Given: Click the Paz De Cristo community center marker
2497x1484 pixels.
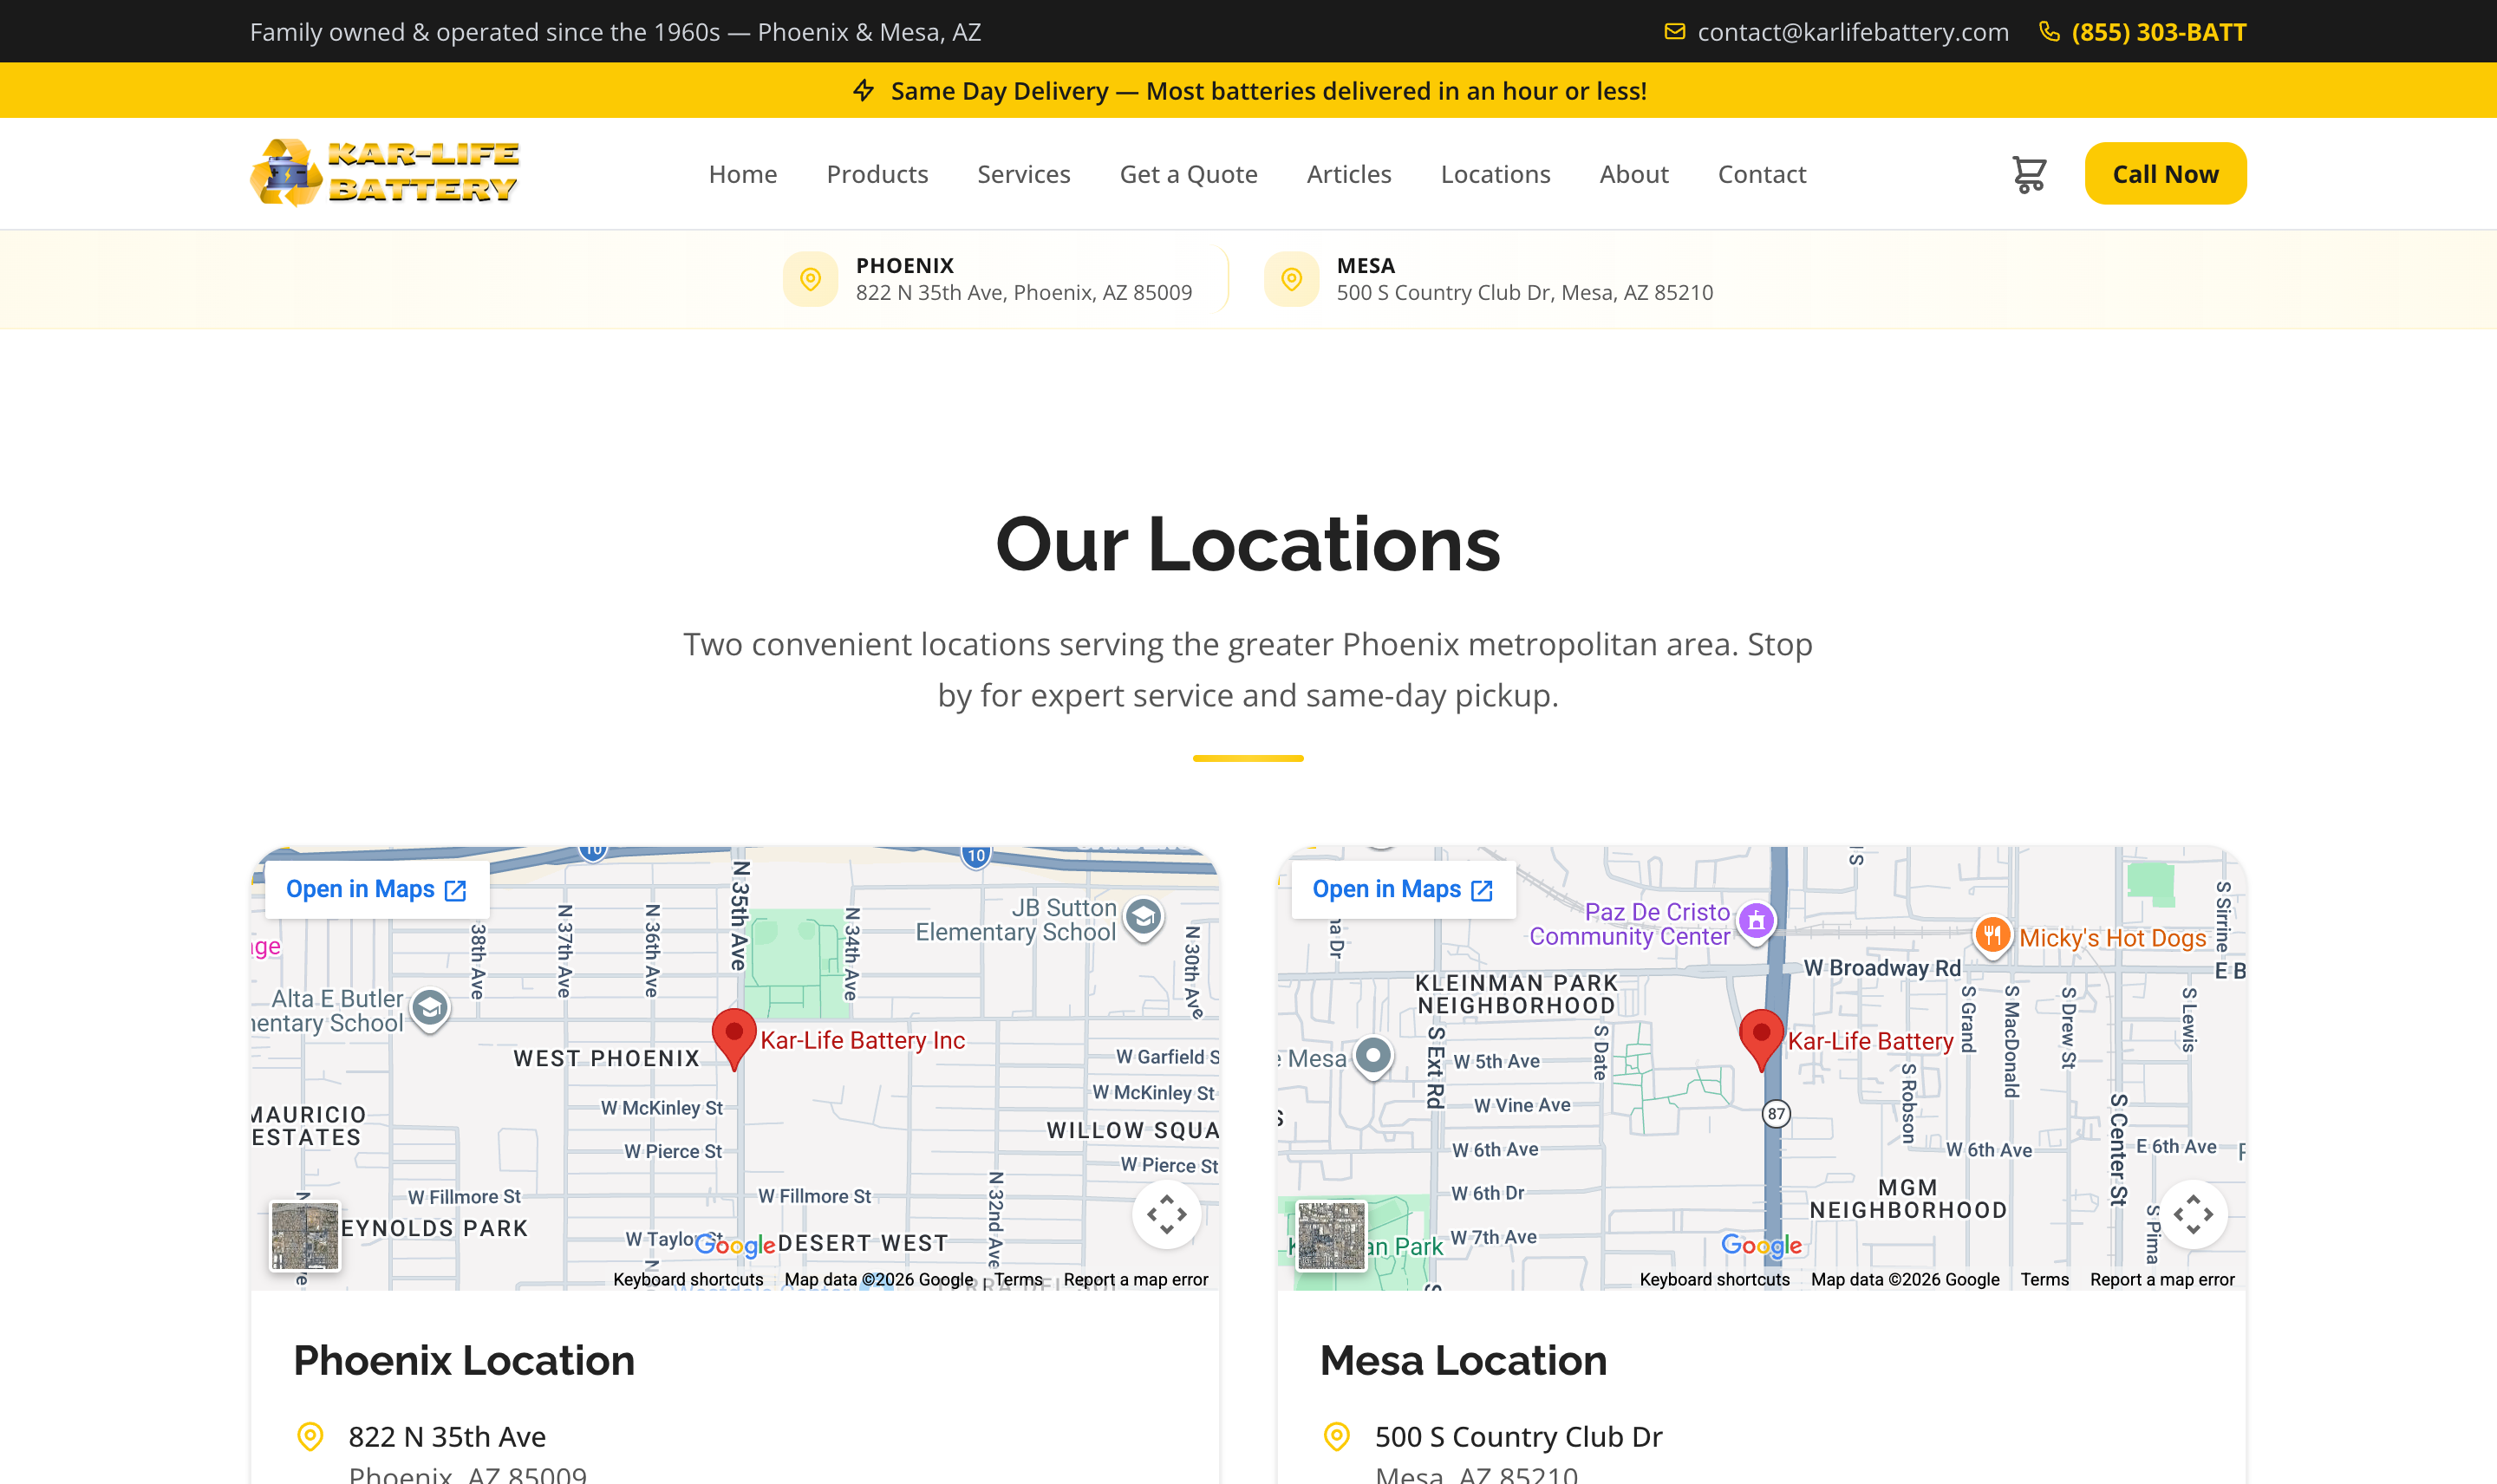Looking at the screenshot, I should point(1756,920).
